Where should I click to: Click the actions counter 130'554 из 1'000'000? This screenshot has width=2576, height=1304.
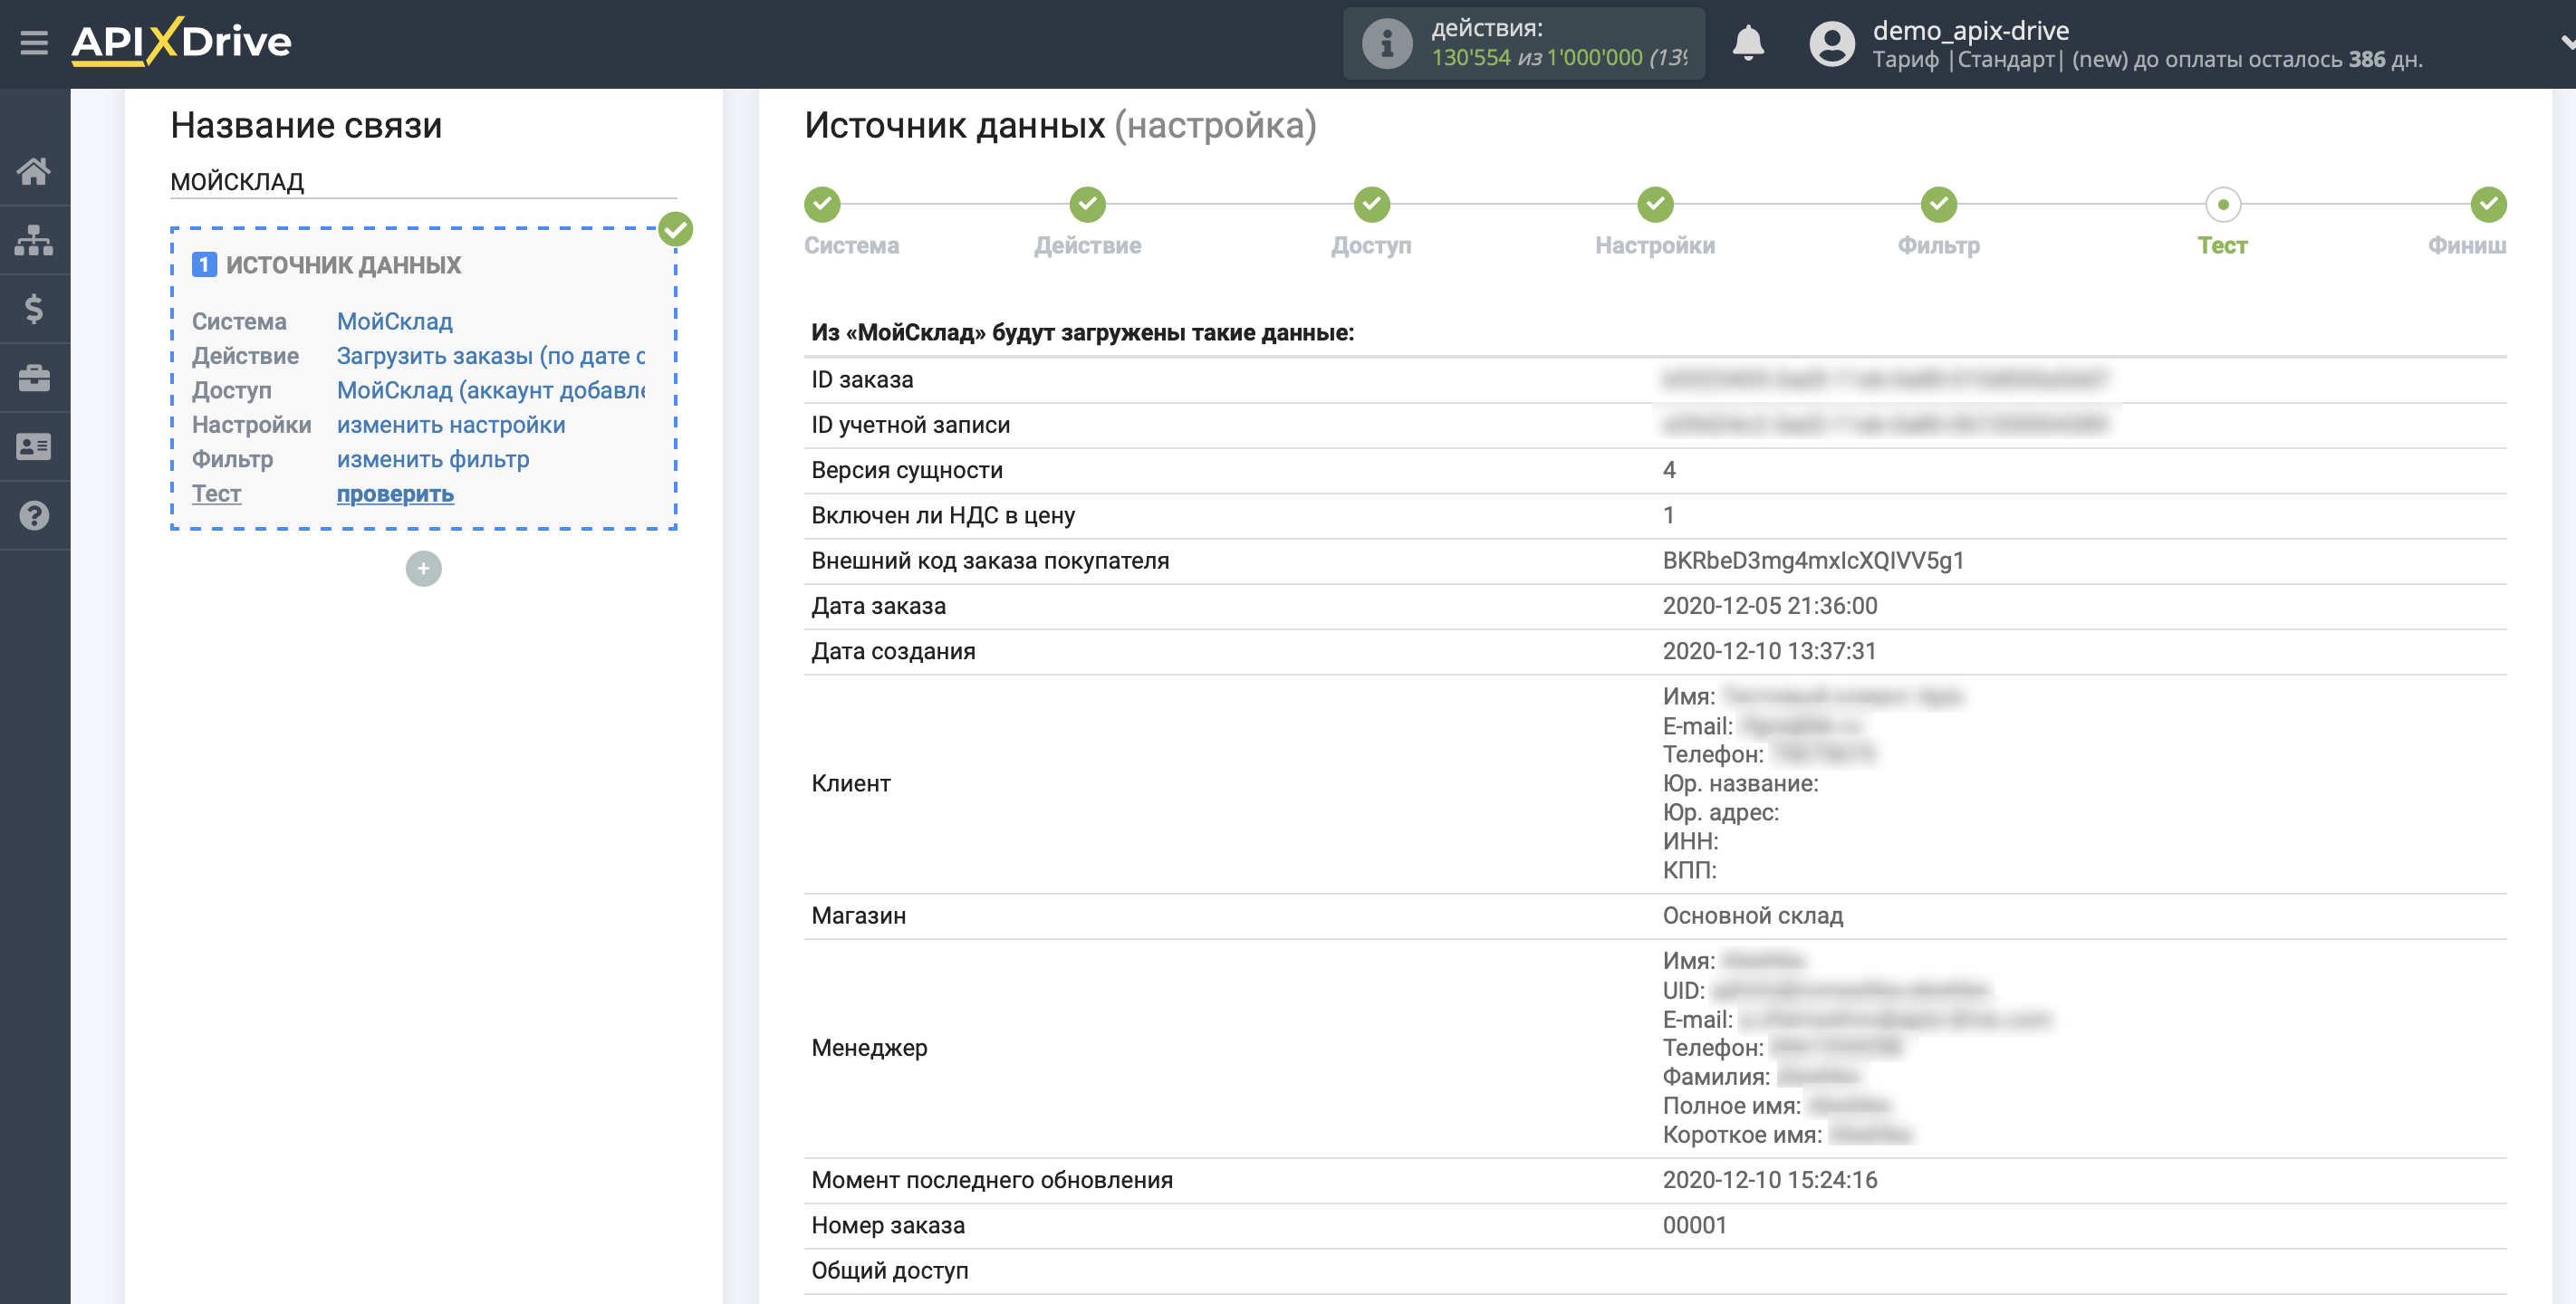(x=1558, y=58)
